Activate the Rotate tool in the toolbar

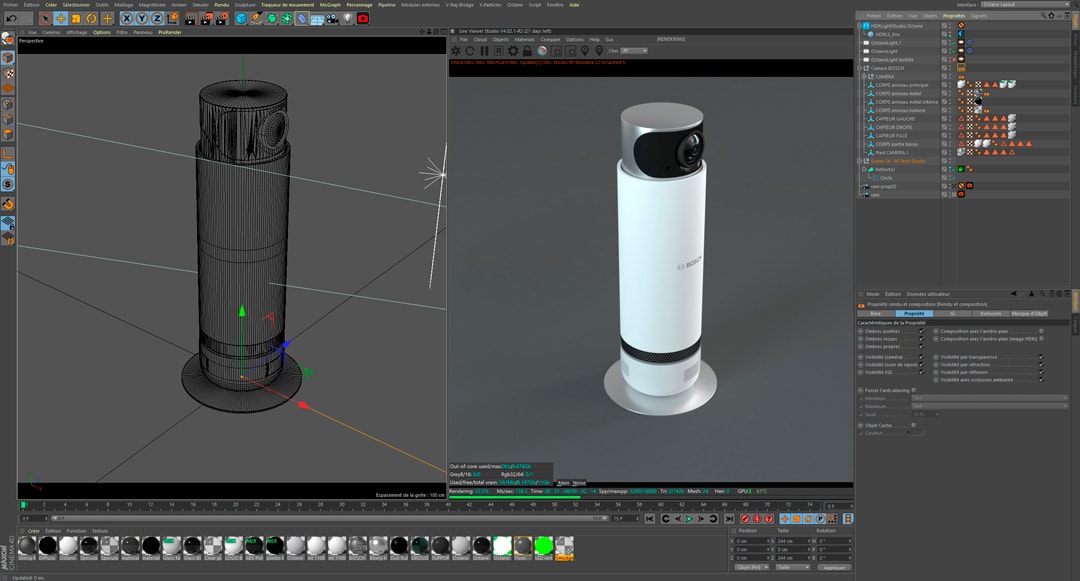(91, 19)
